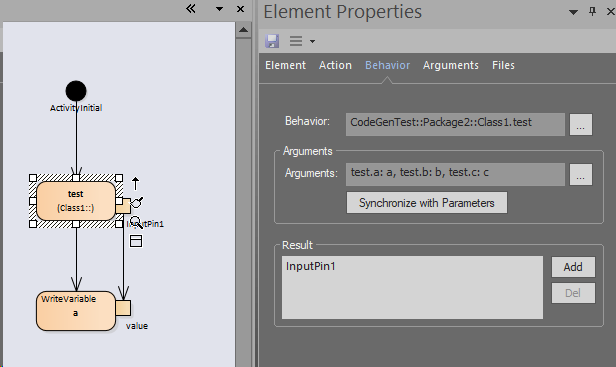
Task: Switch to the Arguments tab
Action: [x=451, y=65]
